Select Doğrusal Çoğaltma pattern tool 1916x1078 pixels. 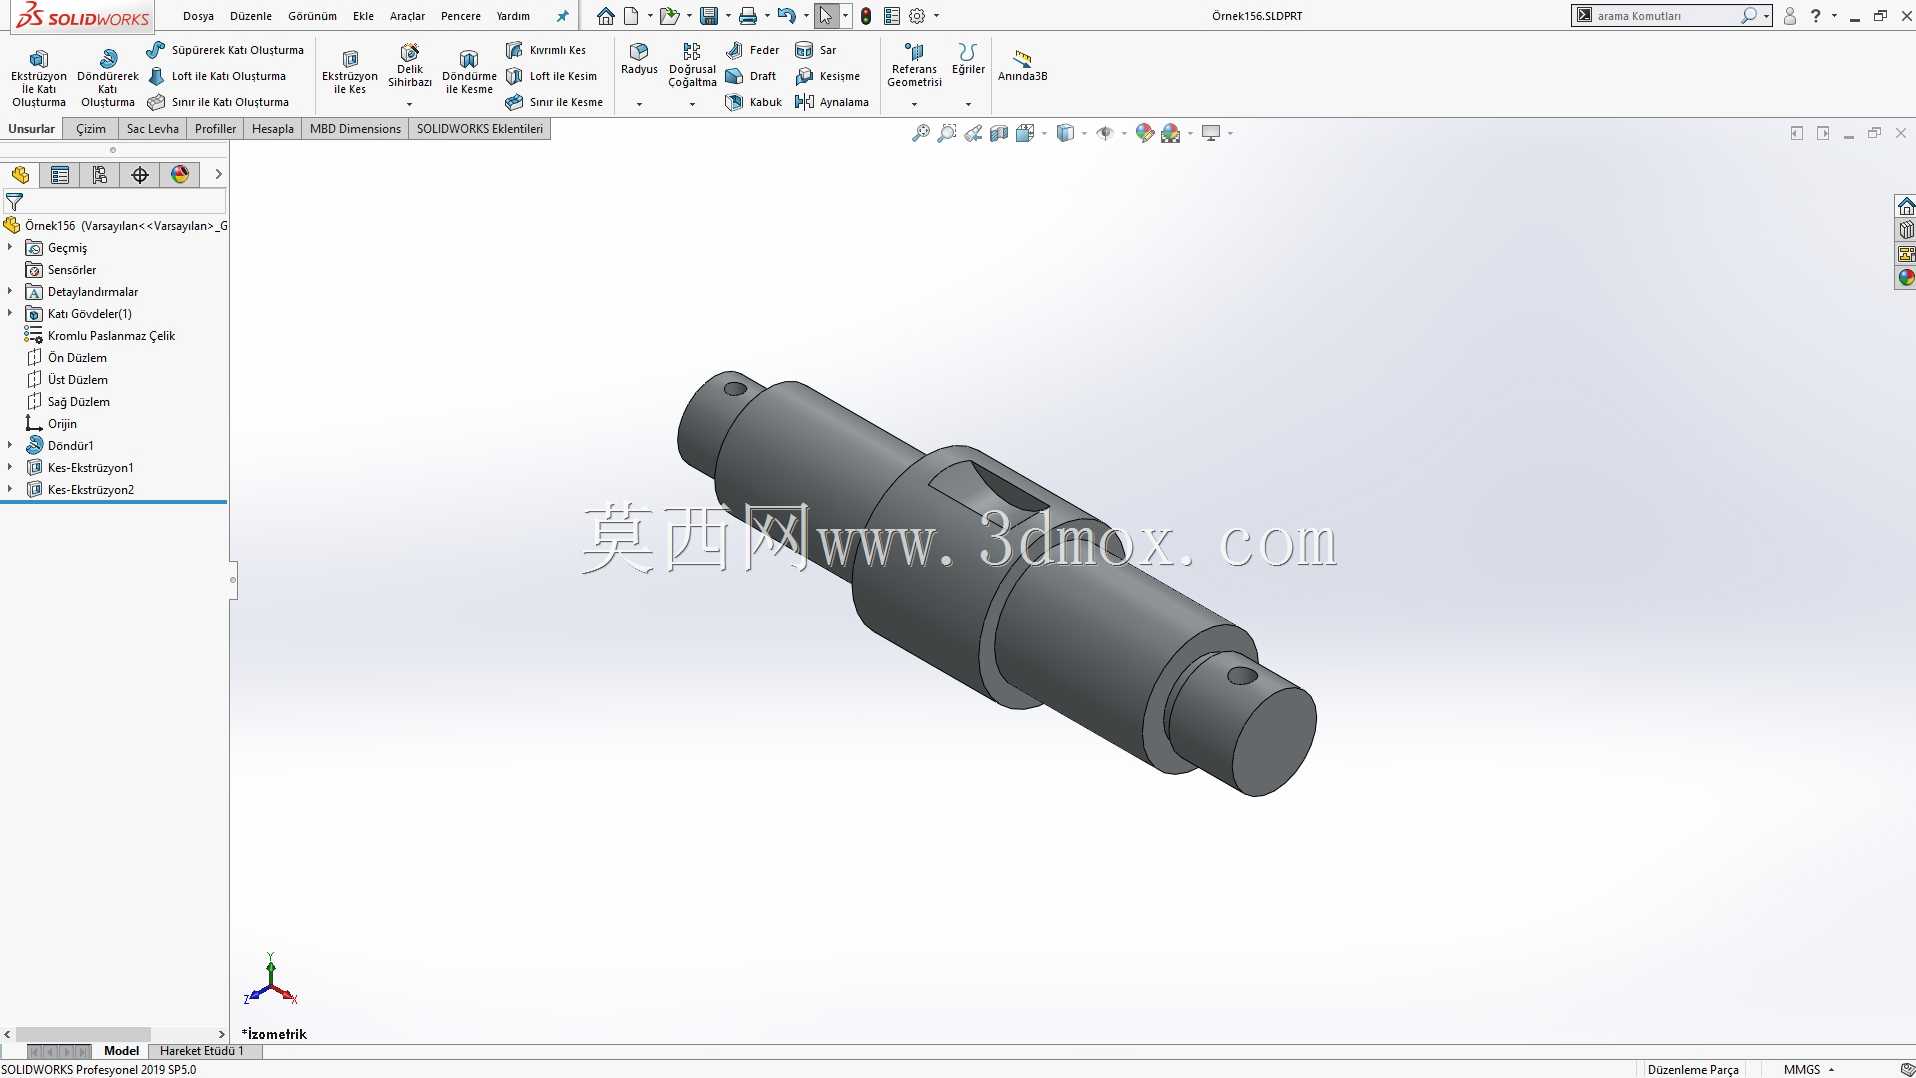point(692,65)
